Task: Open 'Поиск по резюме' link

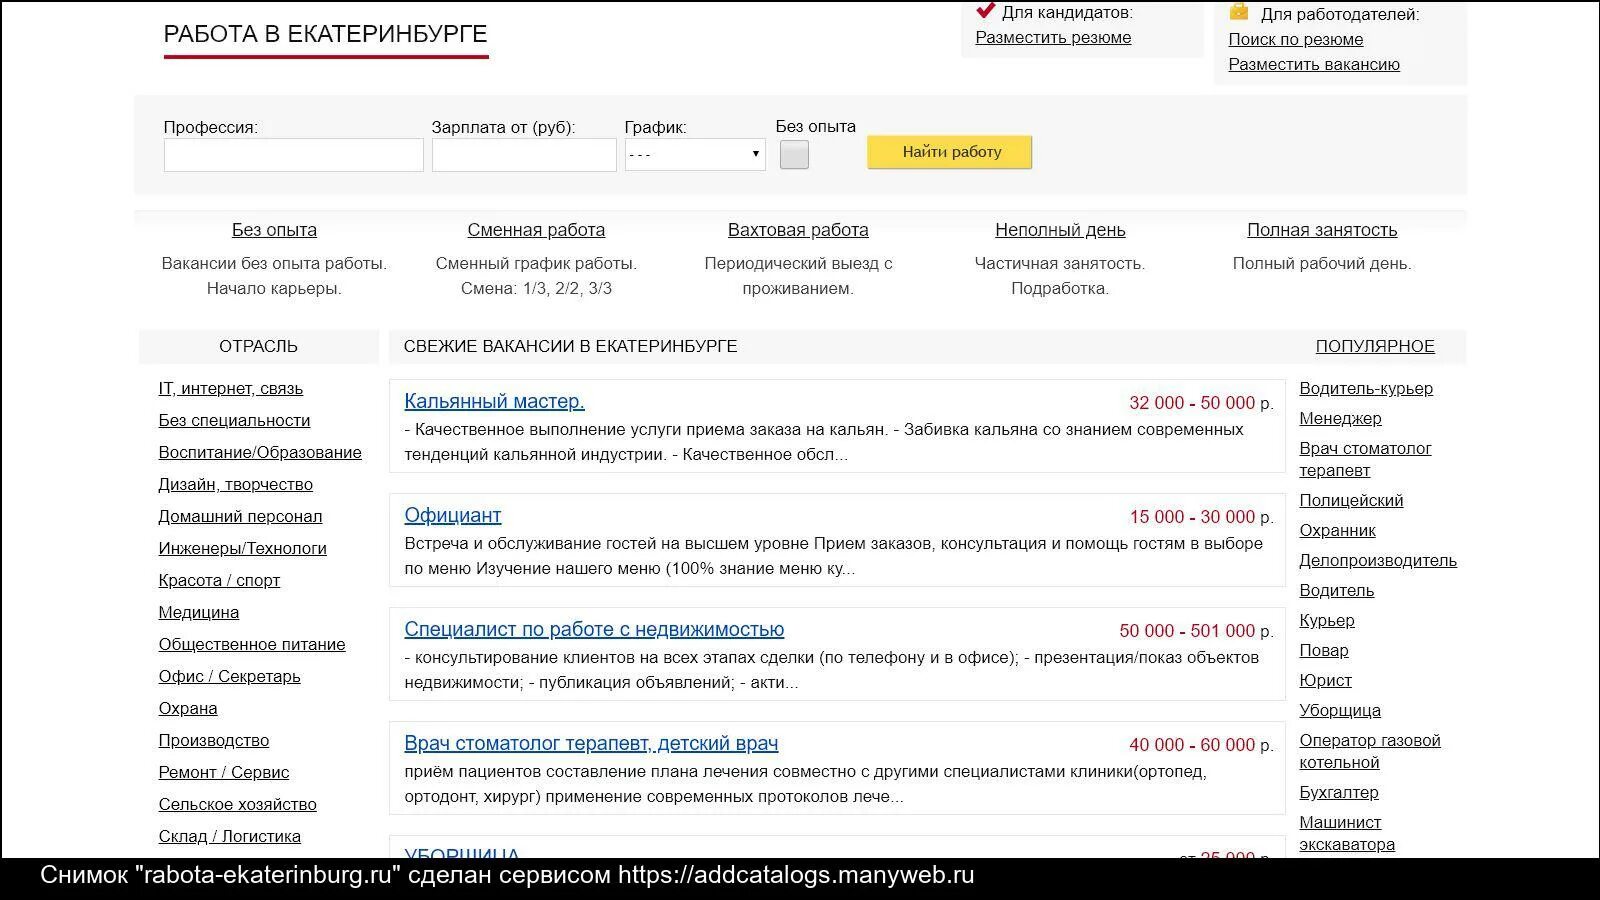Action: pos(1295,40)
